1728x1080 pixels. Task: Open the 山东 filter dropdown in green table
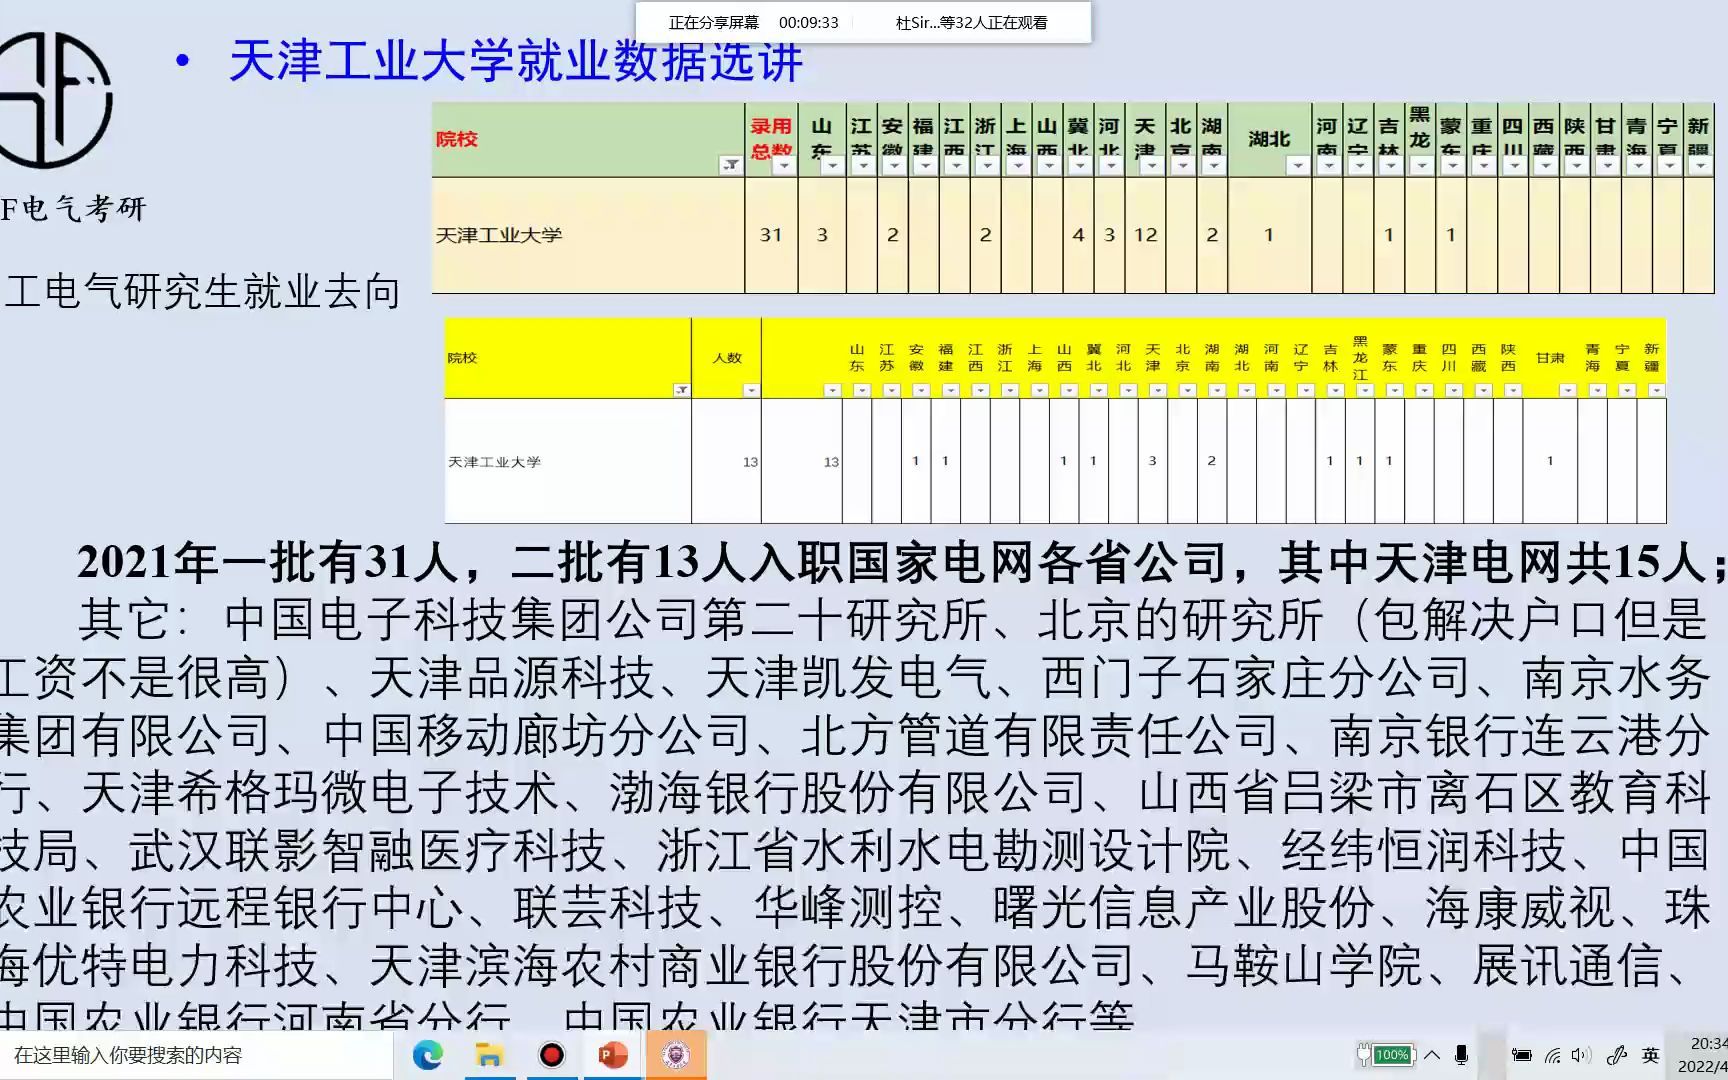[832, 166]
